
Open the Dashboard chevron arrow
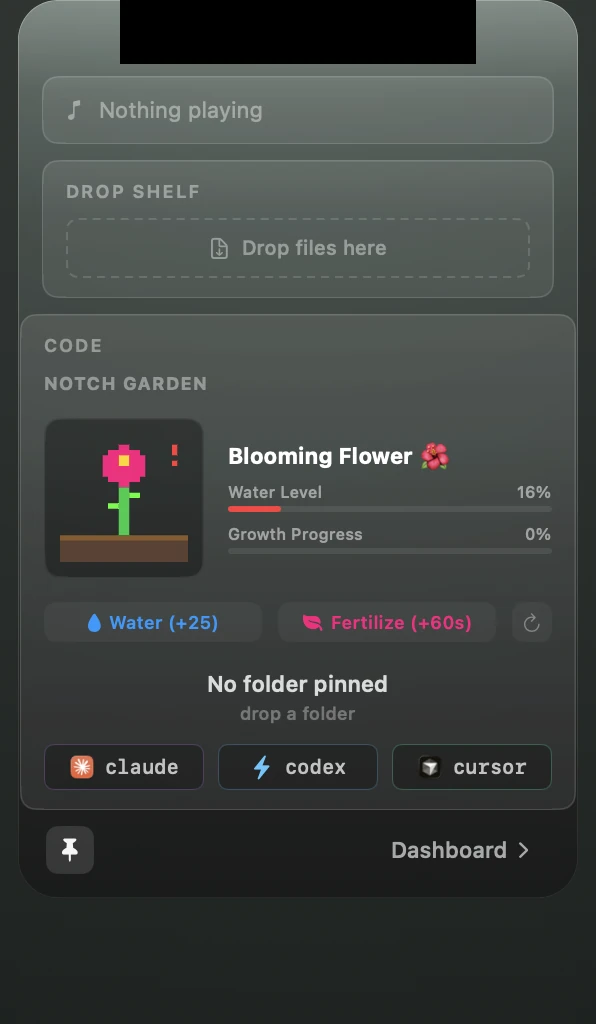coord(524,850)
